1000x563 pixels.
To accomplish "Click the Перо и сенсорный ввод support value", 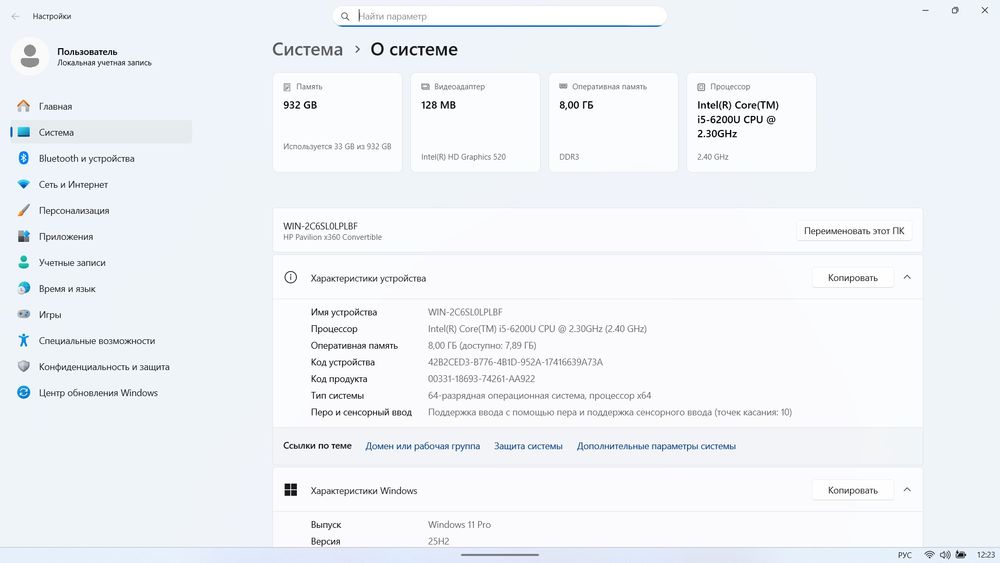I will (x=610, y=412).
